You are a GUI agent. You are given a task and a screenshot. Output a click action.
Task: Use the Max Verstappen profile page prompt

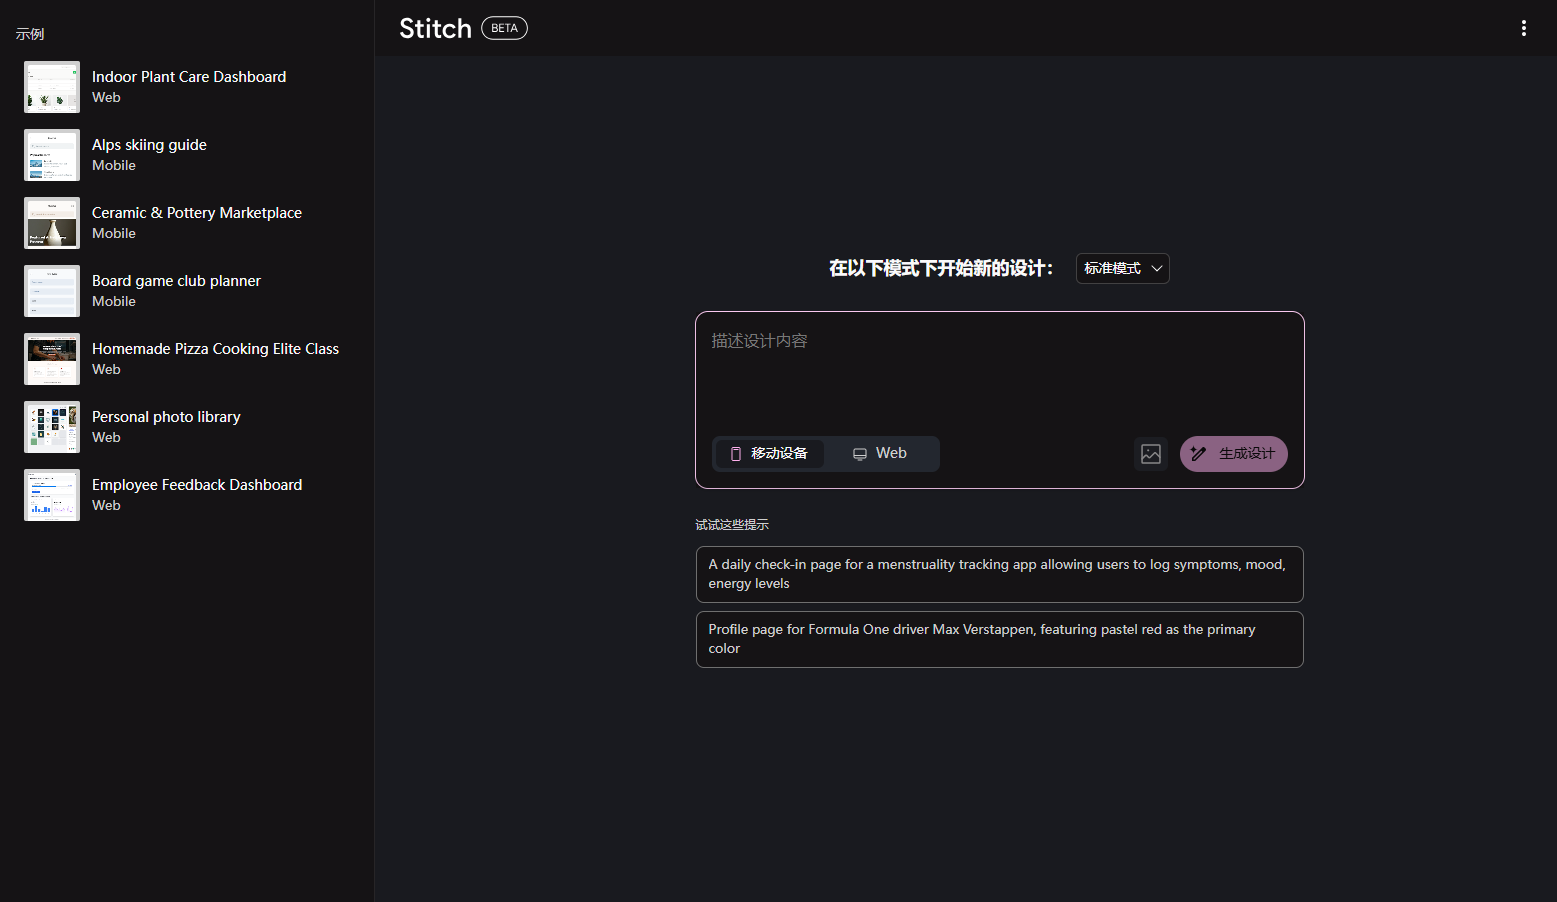click(999, 639)
